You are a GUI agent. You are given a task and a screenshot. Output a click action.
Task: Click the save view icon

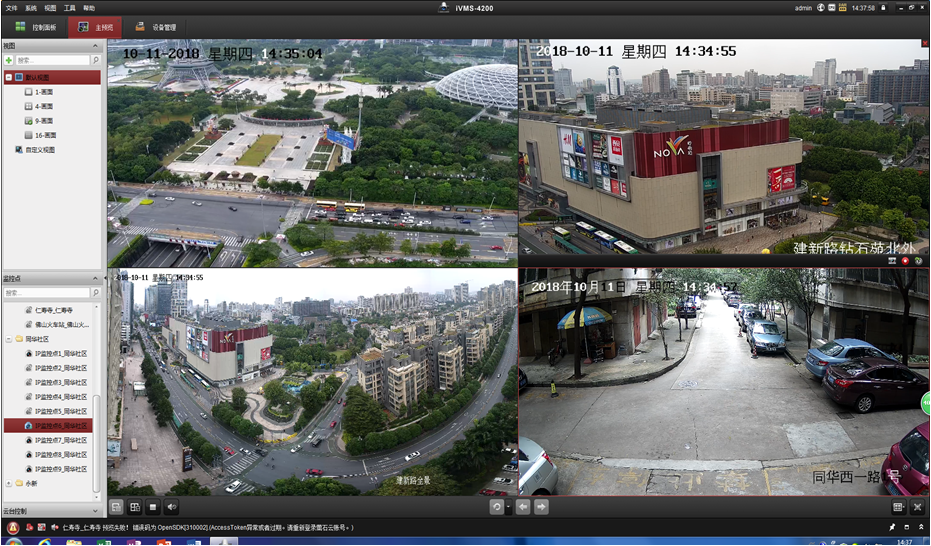point(116,507)
